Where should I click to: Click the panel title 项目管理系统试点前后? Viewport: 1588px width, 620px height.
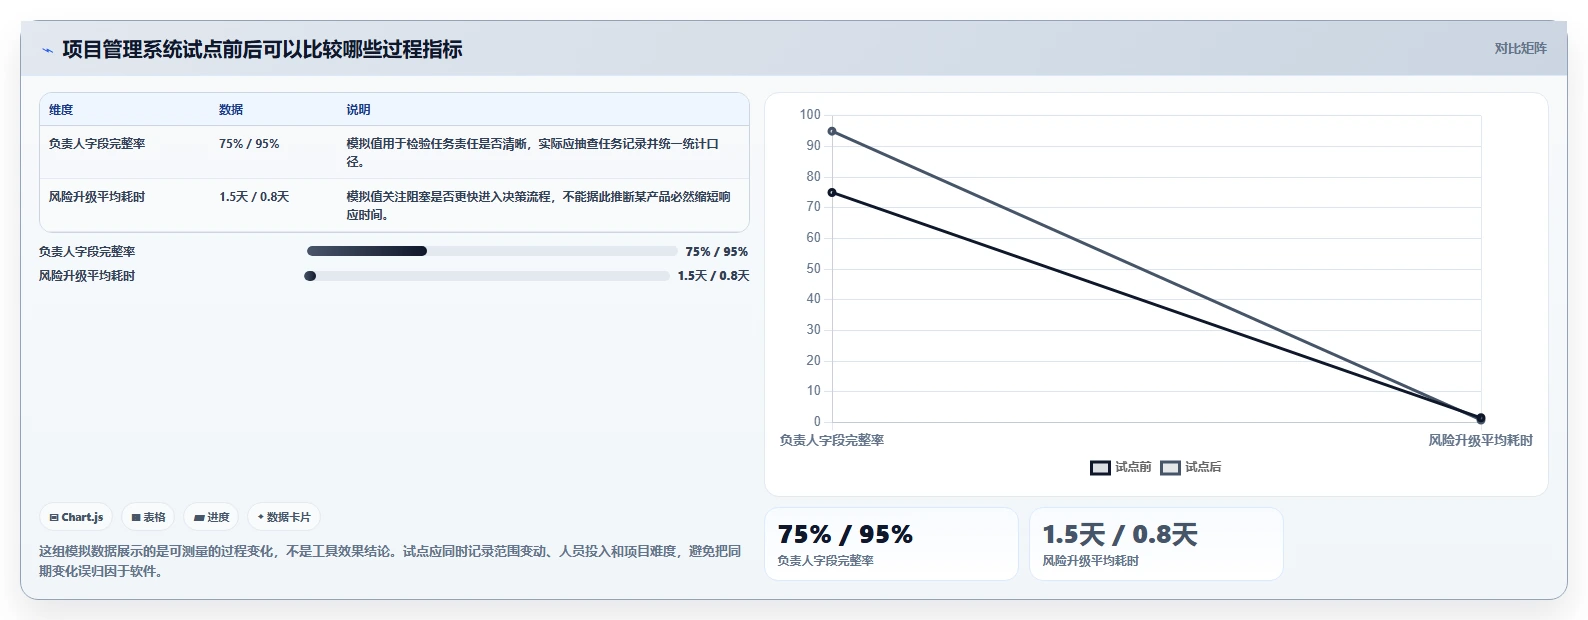click(x=262, y=49)
